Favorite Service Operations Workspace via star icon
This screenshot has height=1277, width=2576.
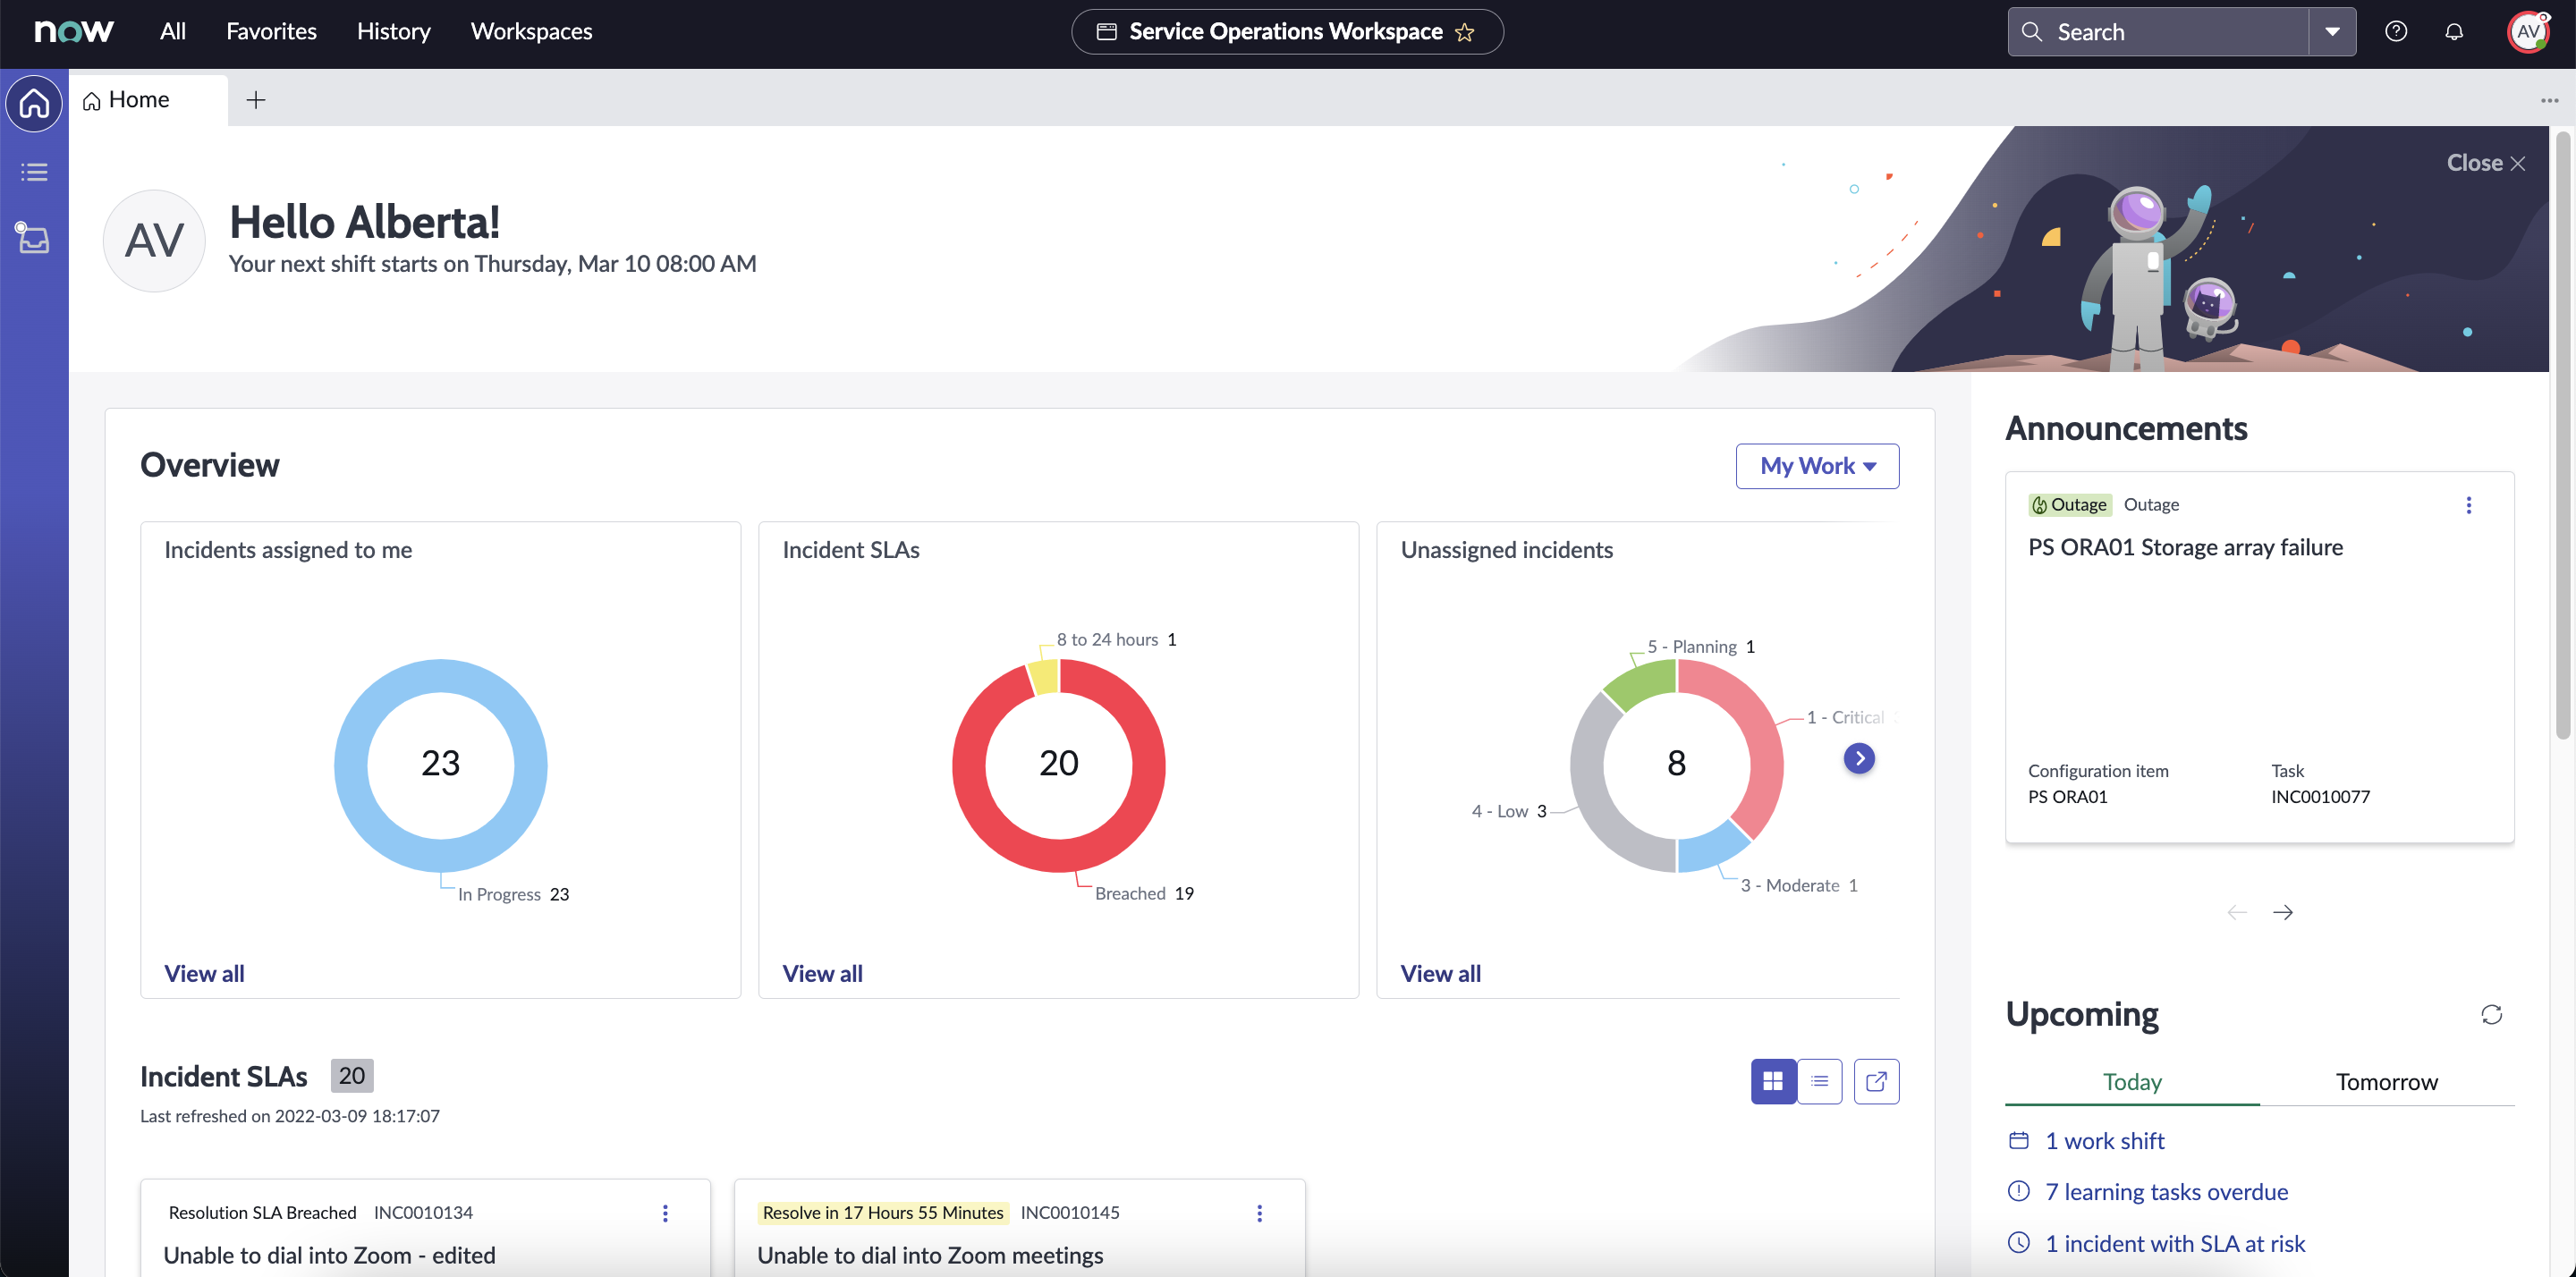pyautogui.click(x=1464, y=32)
